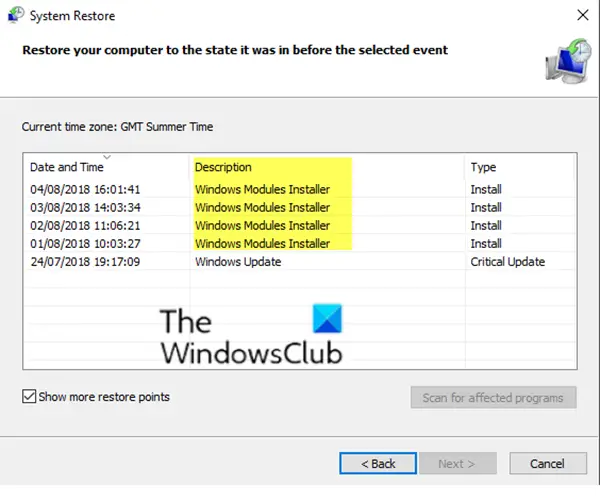Screen dimensions: 600x501
Task: Click the System Restore title bar icon
Action: [16, 15]
